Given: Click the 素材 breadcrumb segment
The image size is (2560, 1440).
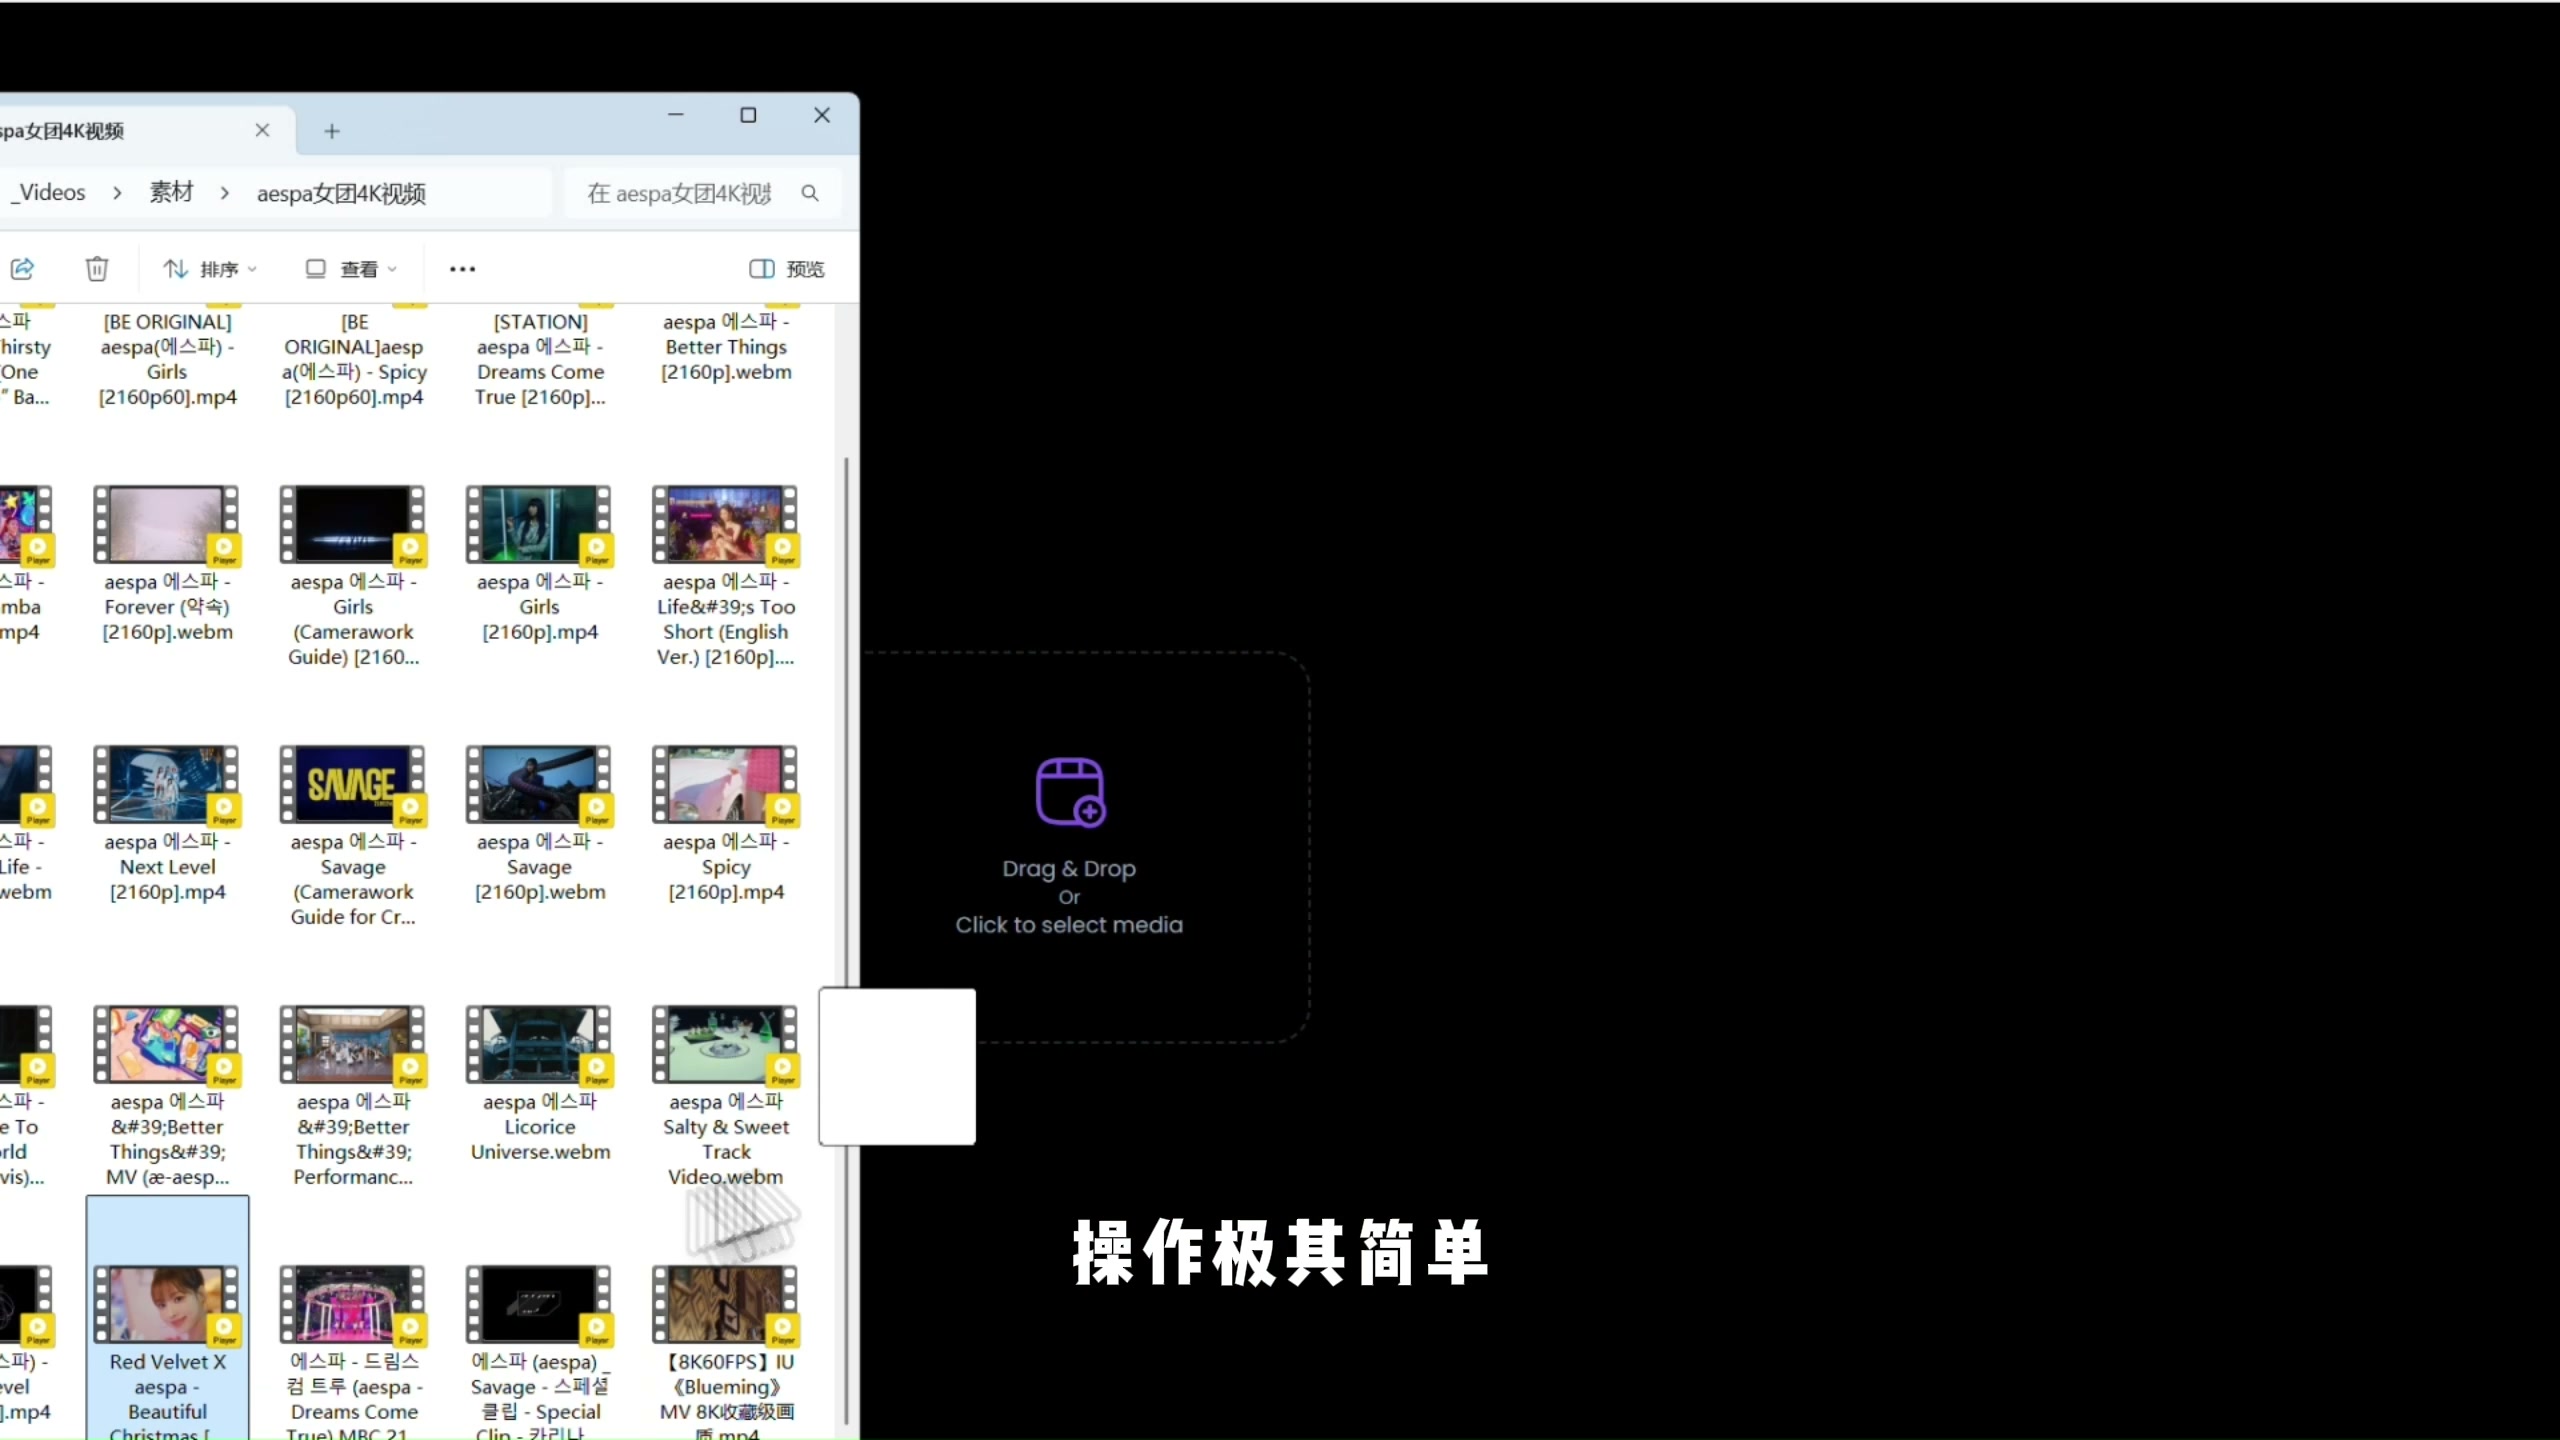Looking at the screenshot, I should pyautogui.click(x=171, y=192).
